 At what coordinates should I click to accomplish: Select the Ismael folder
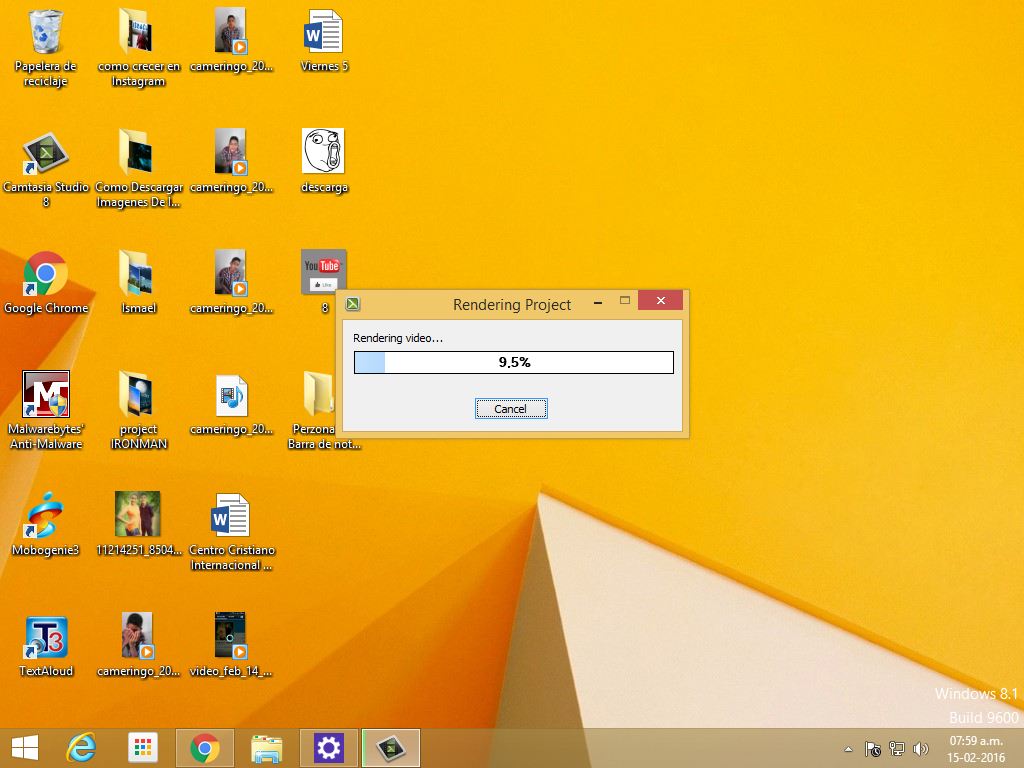[x=138, y=283]
